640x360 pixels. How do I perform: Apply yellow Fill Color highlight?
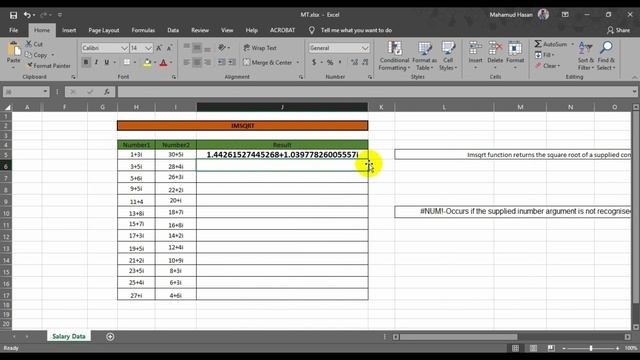coord(147,62)
